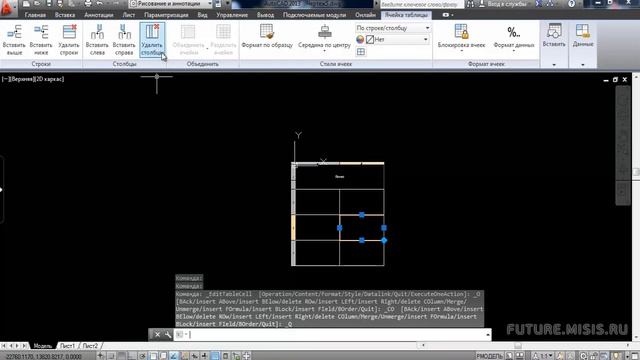Select the Ячейка таблицы contextual tab
Viewport: 640px width, 360px height.
[x=406, y=15]
